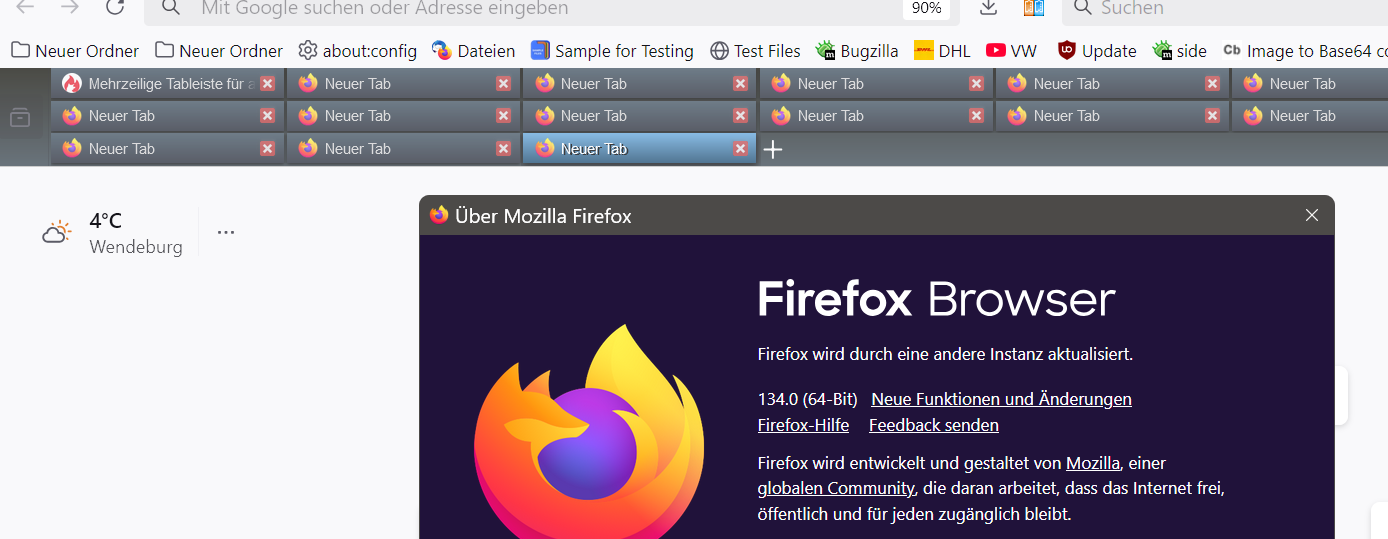Image resolution: width=1388 pixels, height=539 pixels.
Task: Open the VW YouTube bookmark
Action: (x=1011, y=51)
